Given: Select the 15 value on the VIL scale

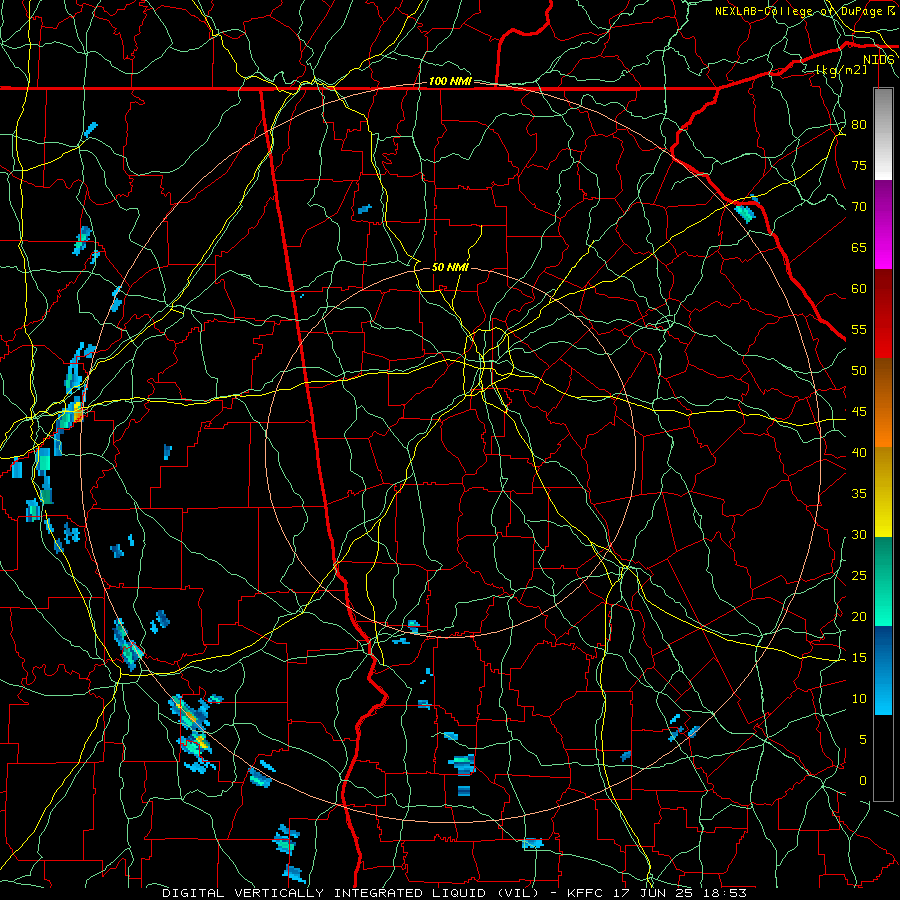Looking at the screenshot, I should tap(859, 658).
